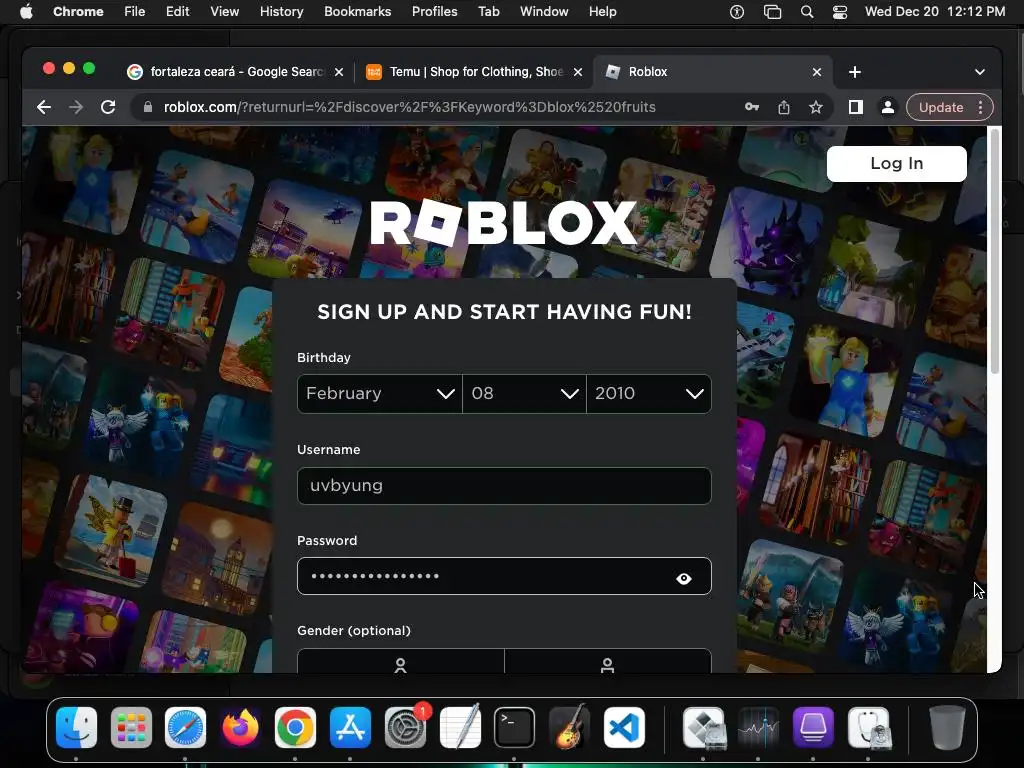
Task: Go forward with the forward arrow
Action: coord(76,107)
